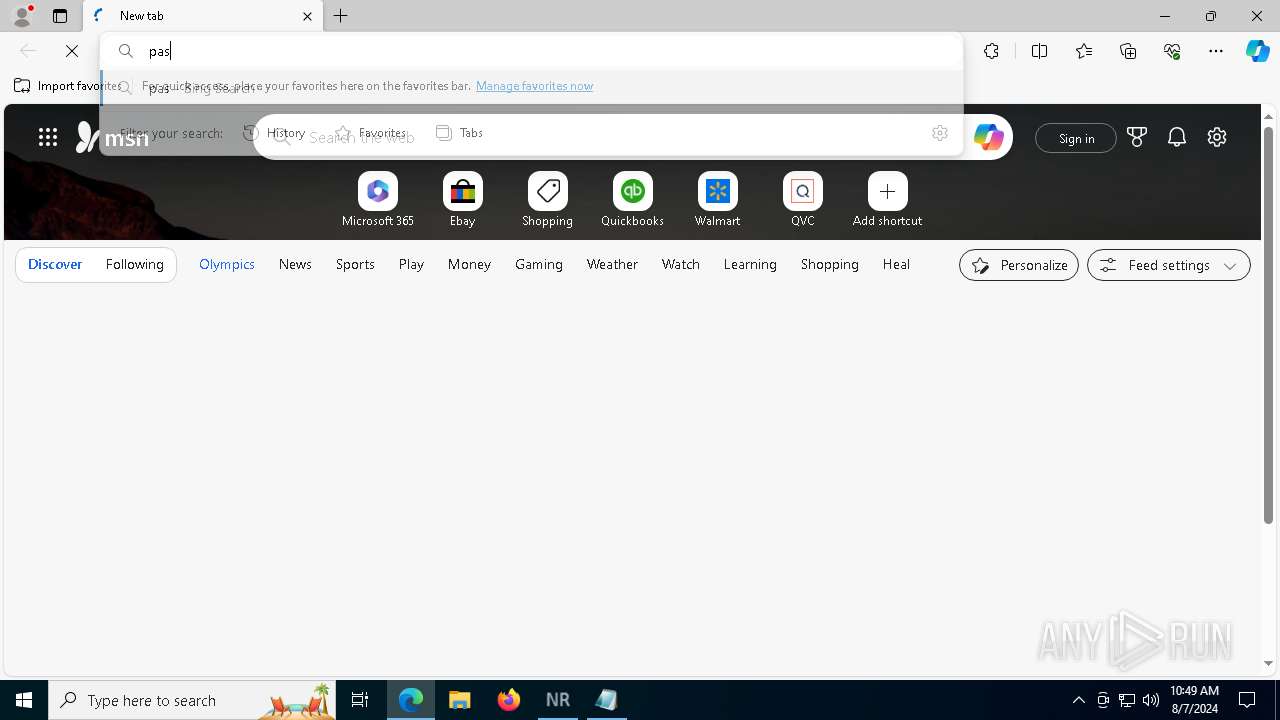
Task: Open the browser profile icon
Action: 21,15
